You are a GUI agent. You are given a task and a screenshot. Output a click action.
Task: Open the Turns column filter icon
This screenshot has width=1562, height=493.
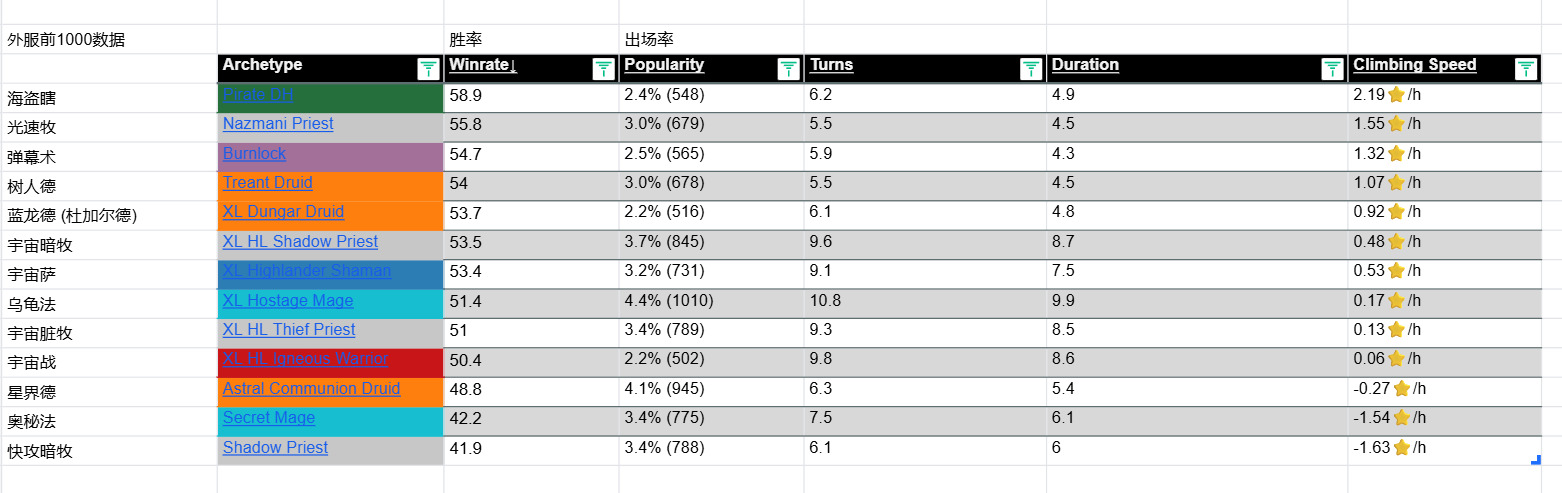(1031, 69)
